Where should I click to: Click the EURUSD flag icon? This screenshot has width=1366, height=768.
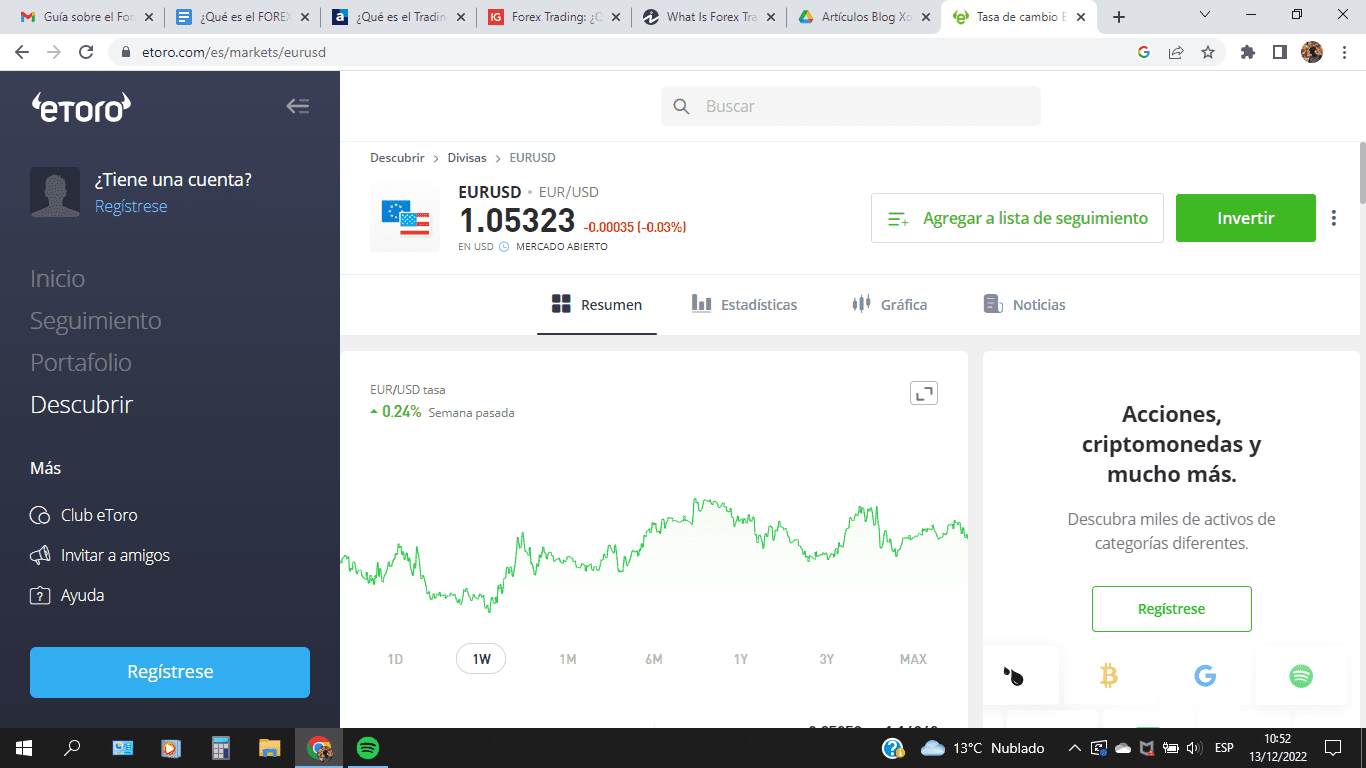[x=405, y=217]
